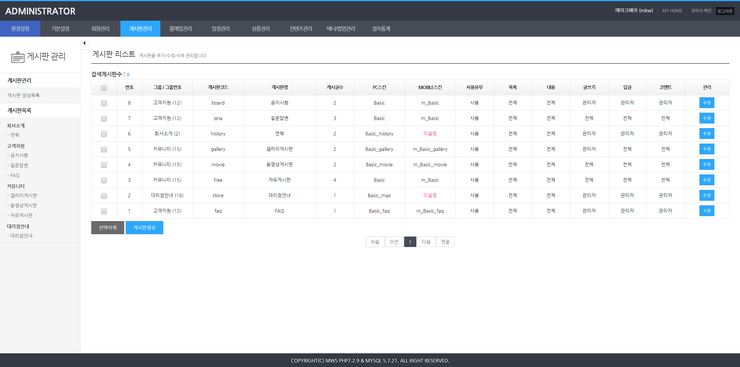Image resolution: width=740 pixels, height=367 pixels.
Task: Check the box for the gallery row
Action: click(x=104, y=150)
